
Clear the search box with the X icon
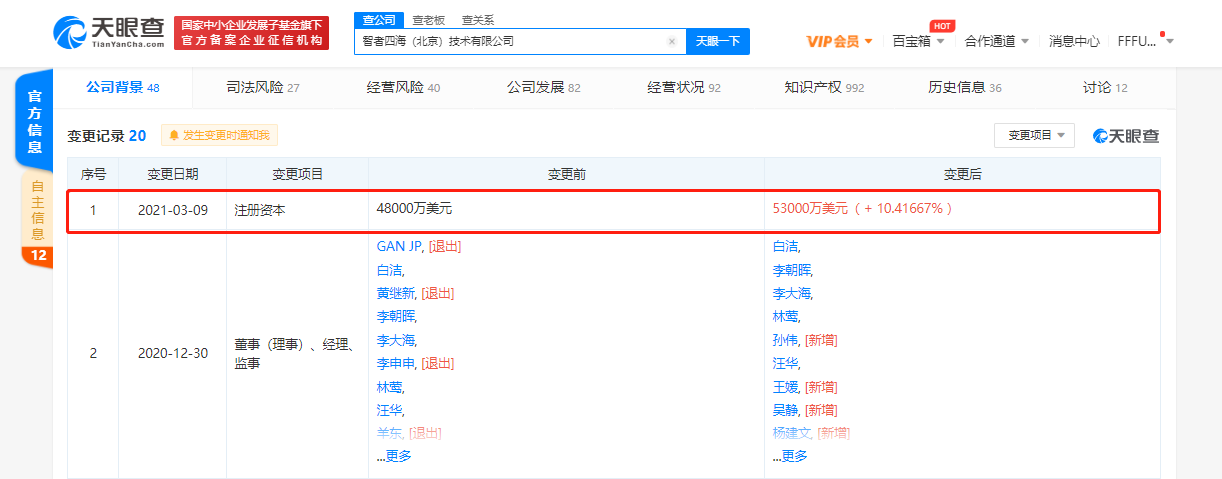click(x=672, y=41)
